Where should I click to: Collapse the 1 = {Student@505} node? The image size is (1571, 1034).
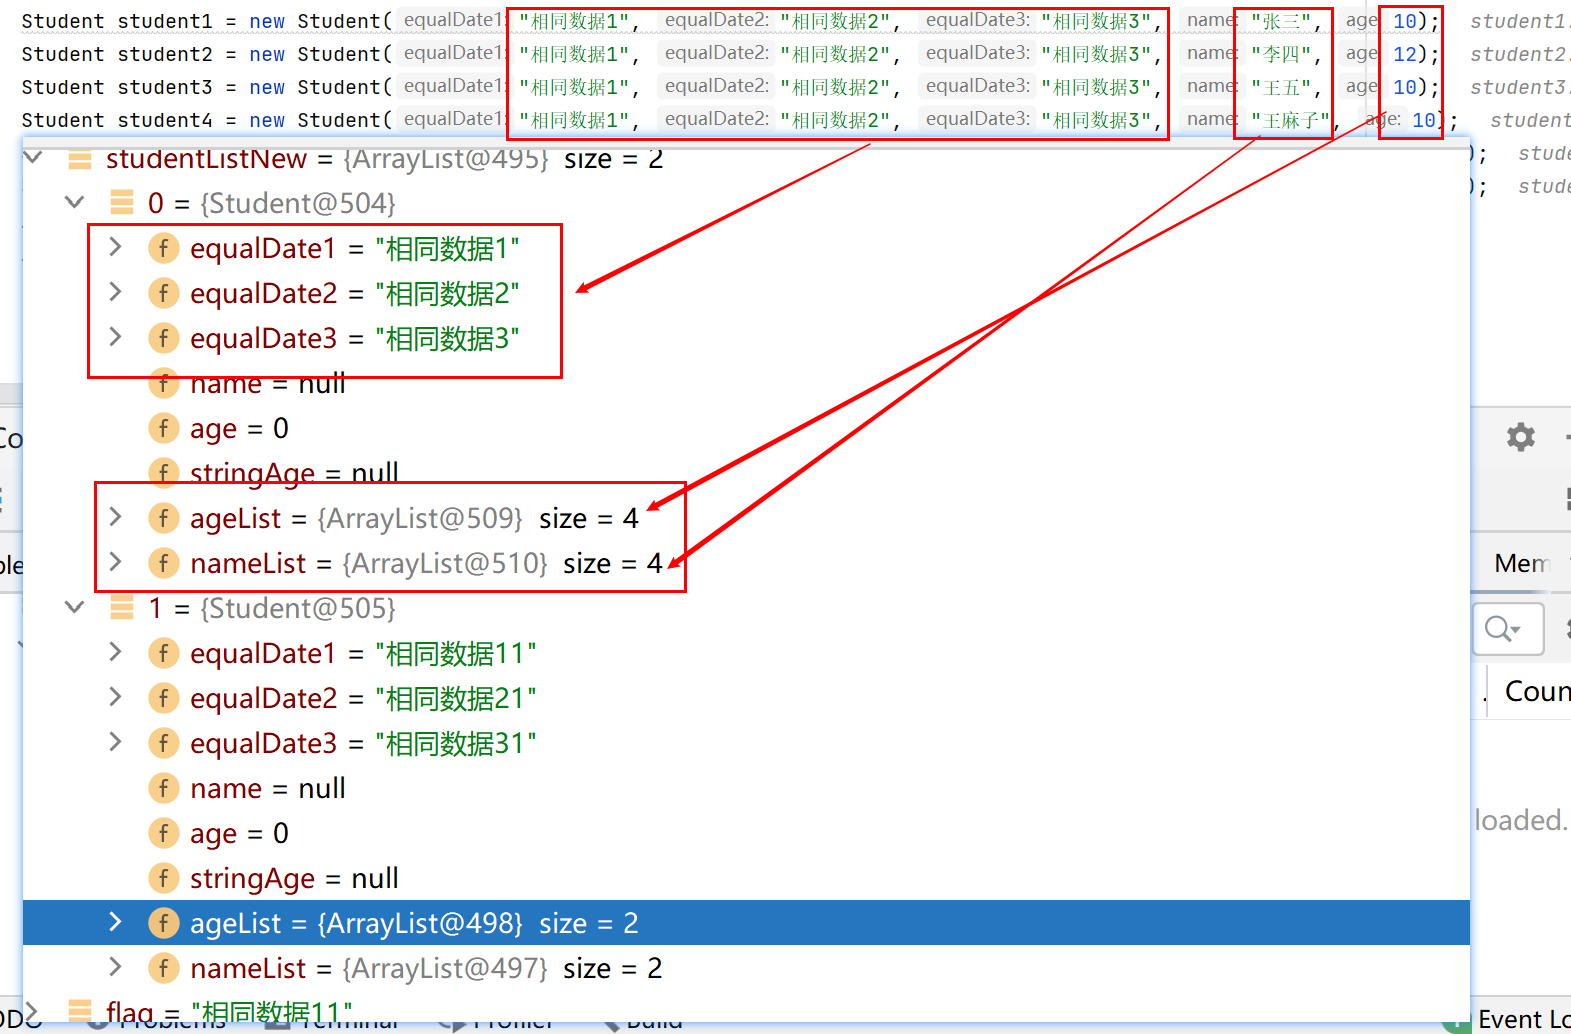[74, 608]
